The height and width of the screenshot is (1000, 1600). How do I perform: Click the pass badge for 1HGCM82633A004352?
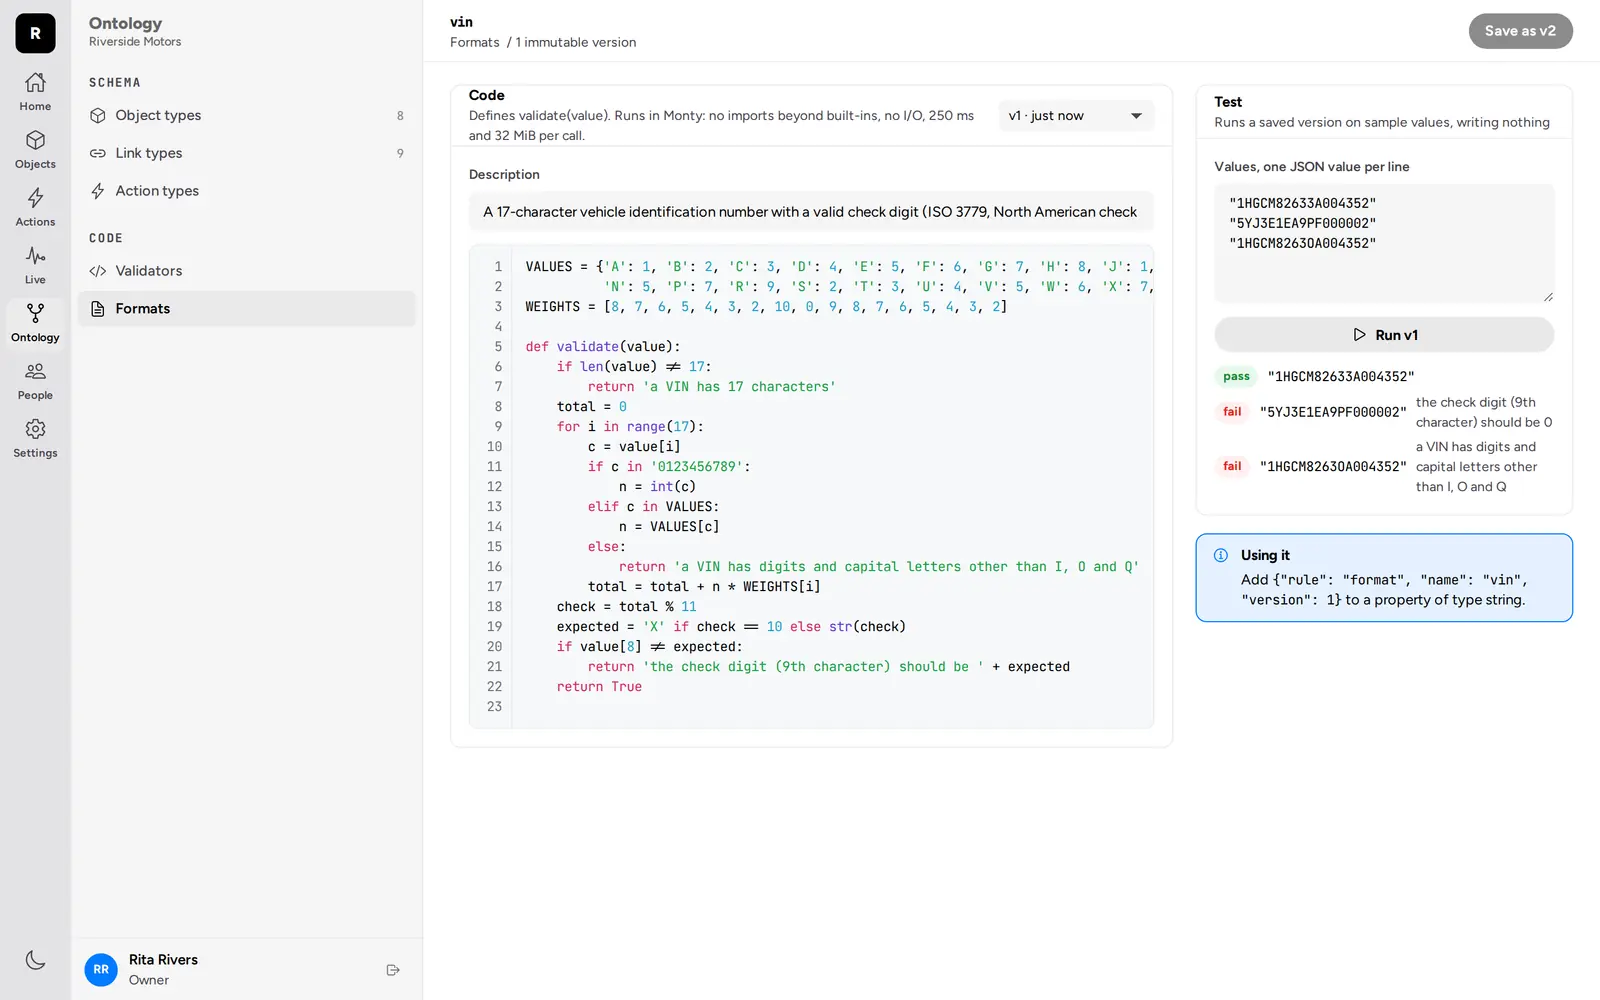(1236, 377)
